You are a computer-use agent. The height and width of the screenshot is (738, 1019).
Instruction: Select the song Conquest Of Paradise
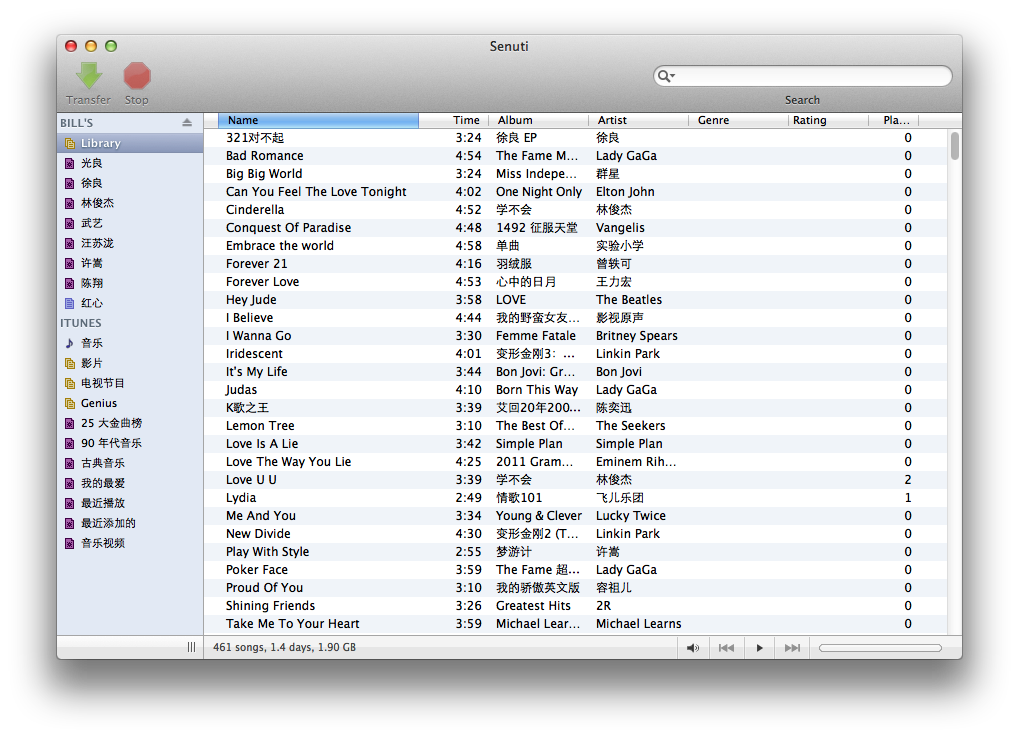coord(575,228)
